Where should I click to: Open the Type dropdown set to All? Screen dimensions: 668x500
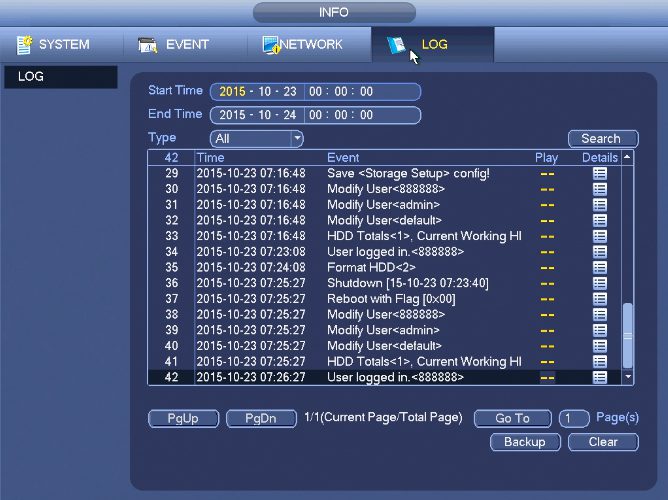pyautogui.click(x=257, y=138)
